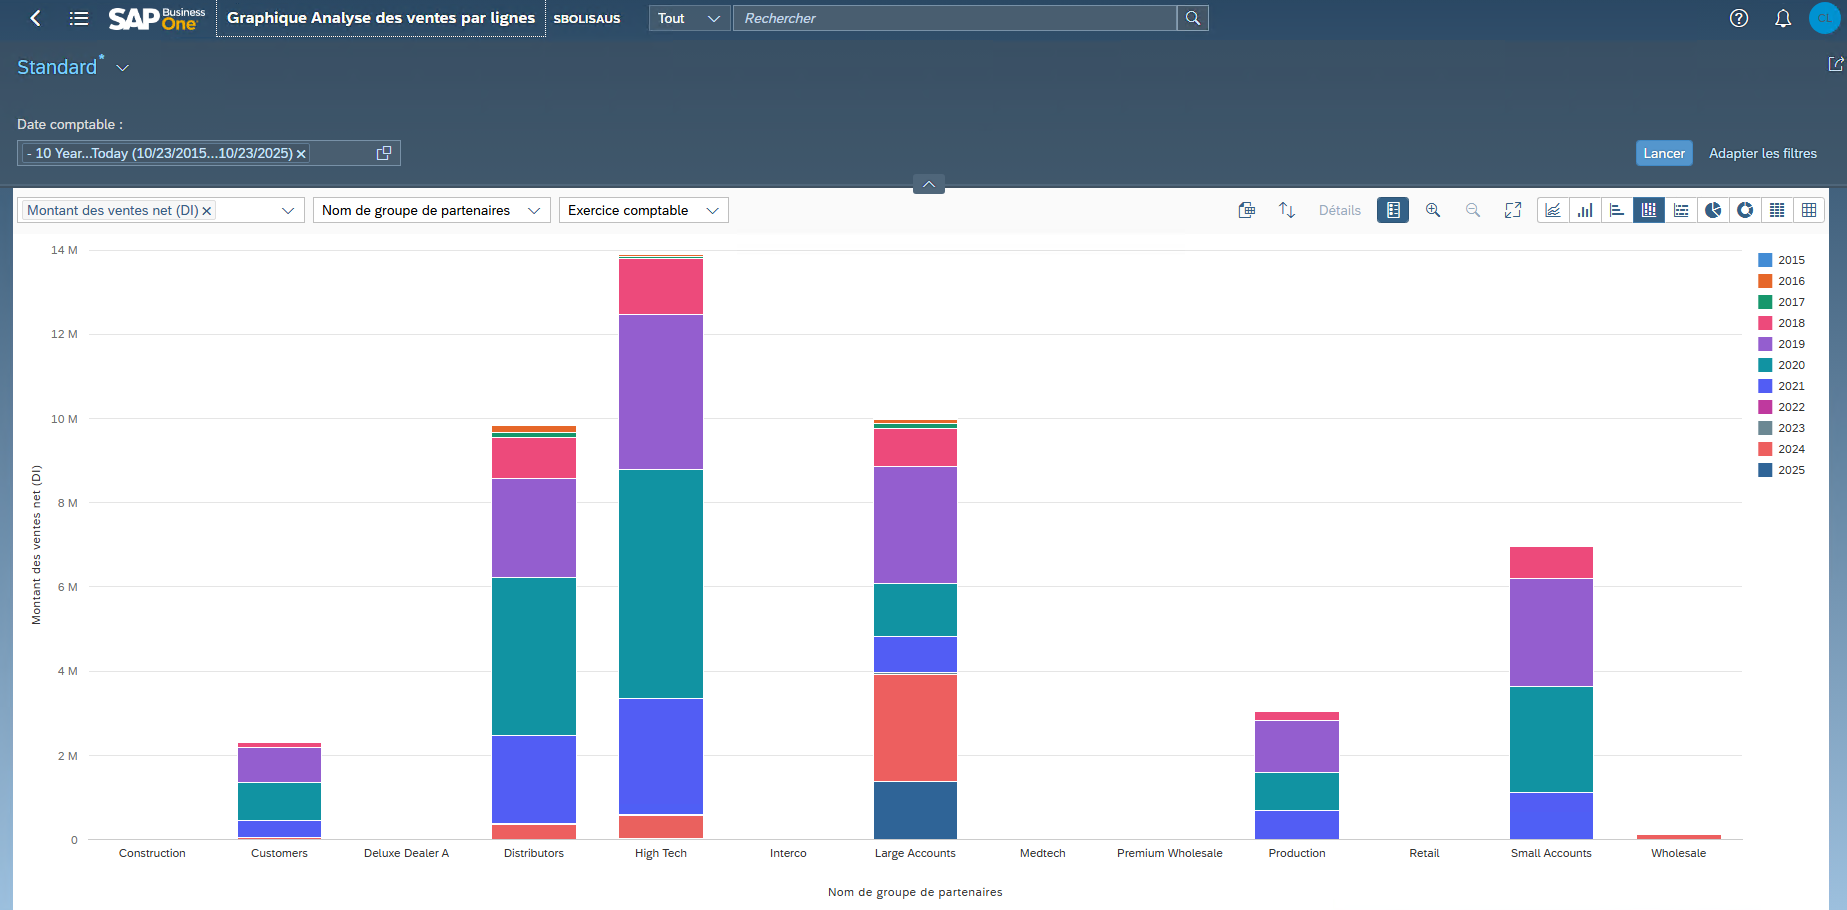1847x910 pixels.
Task: Select the pie chart type
Action: (1713, 210)
